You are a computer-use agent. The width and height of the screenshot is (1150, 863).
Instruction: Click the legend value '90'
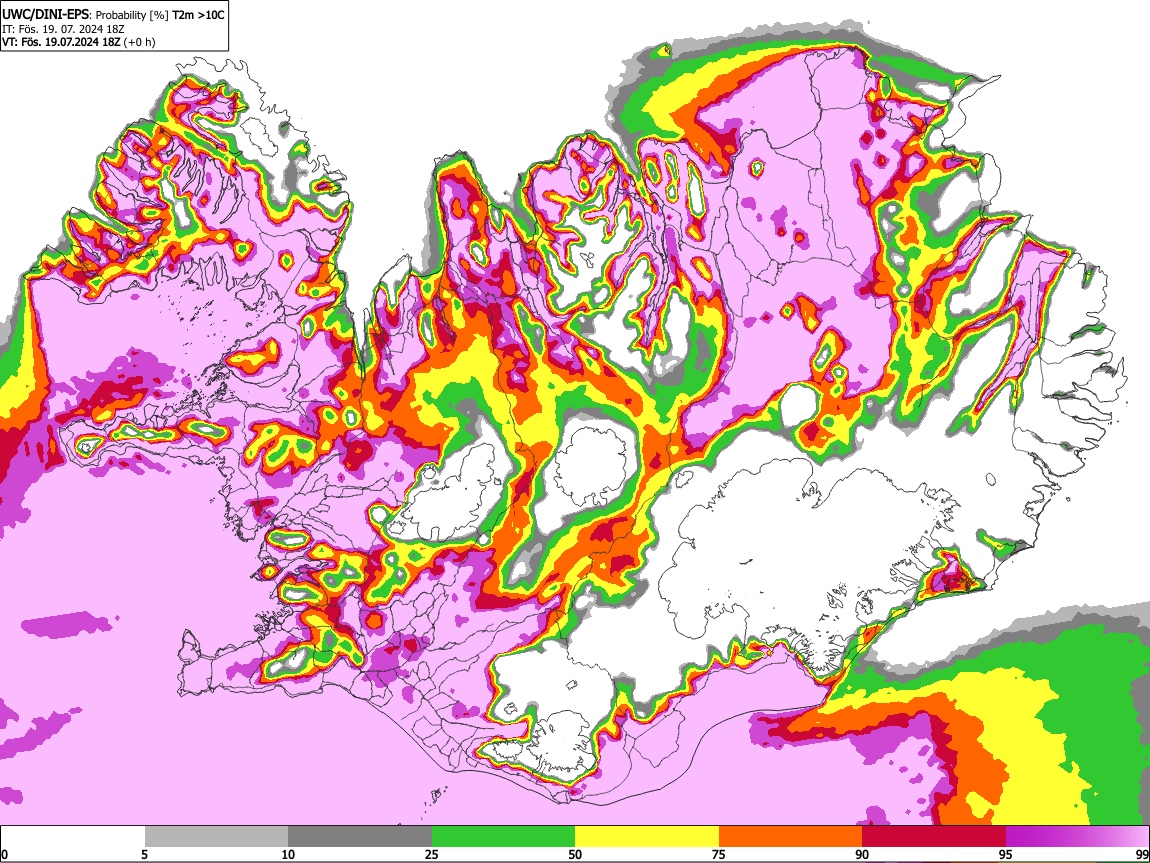tap(862, 854)
